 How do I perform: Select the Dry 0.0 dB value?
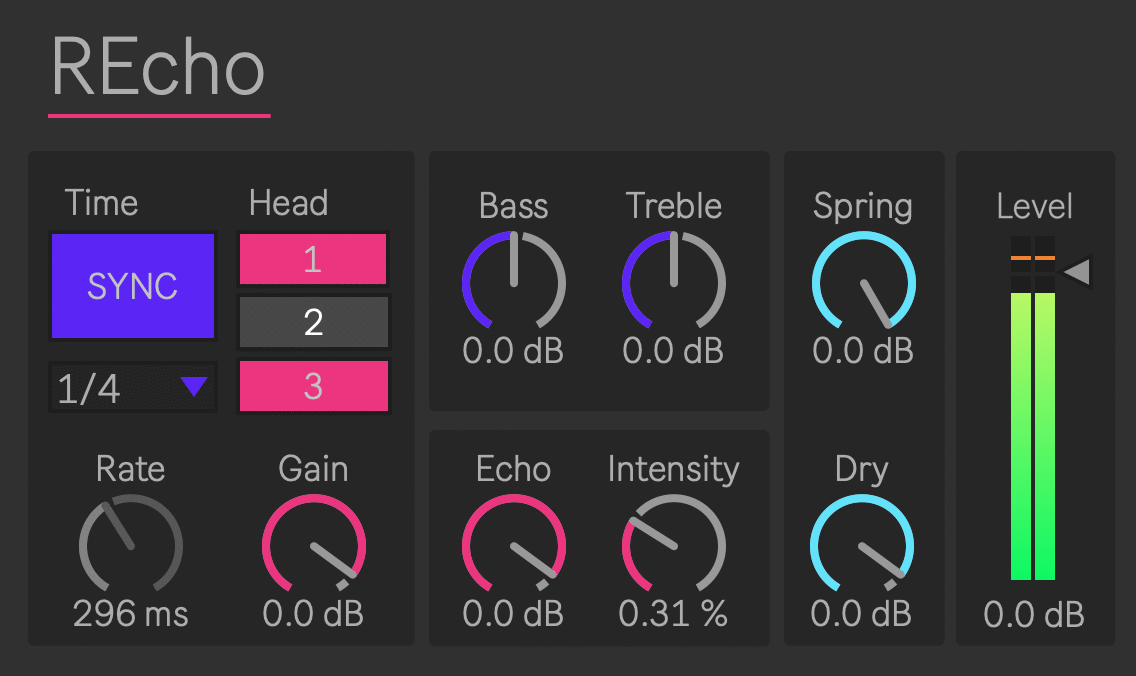[x=861, y=614]
